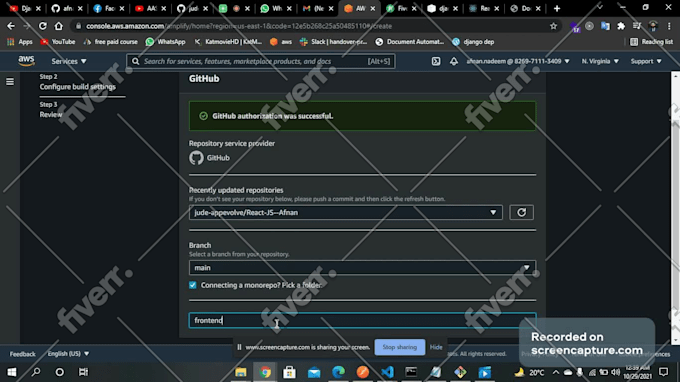The width and height of the screenshot is (680, 382).
Task: Open the Chrome tab search chevron
Action: [x=600, y=8]
